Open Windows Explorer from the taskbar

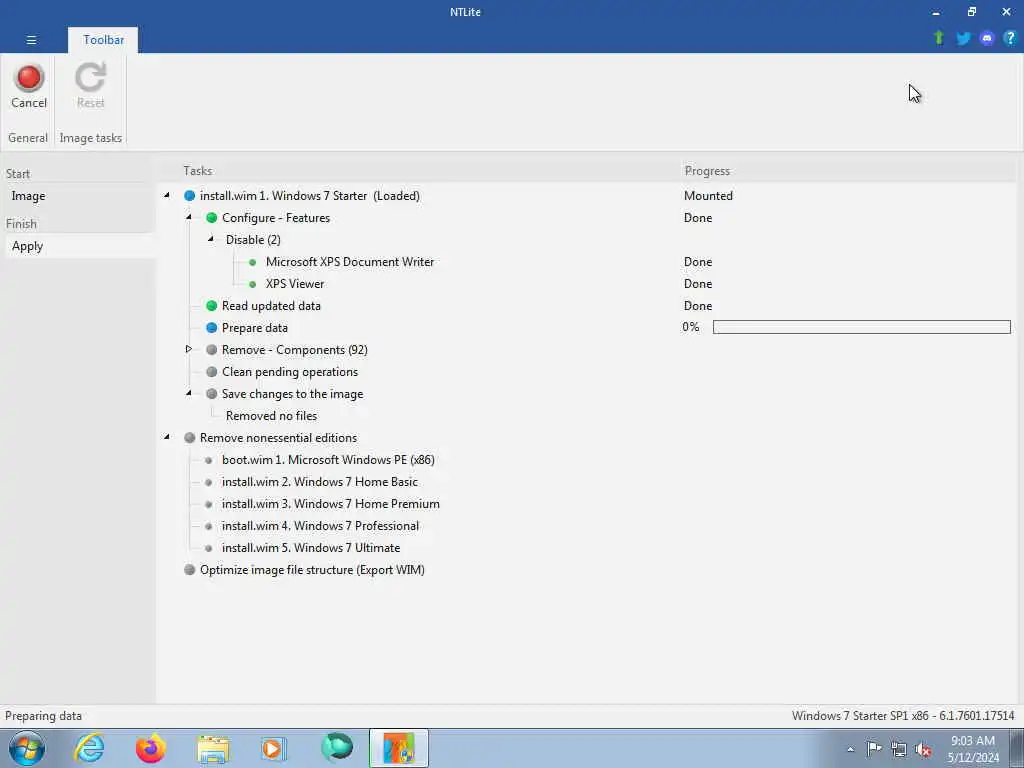click(x=213, y=749)
